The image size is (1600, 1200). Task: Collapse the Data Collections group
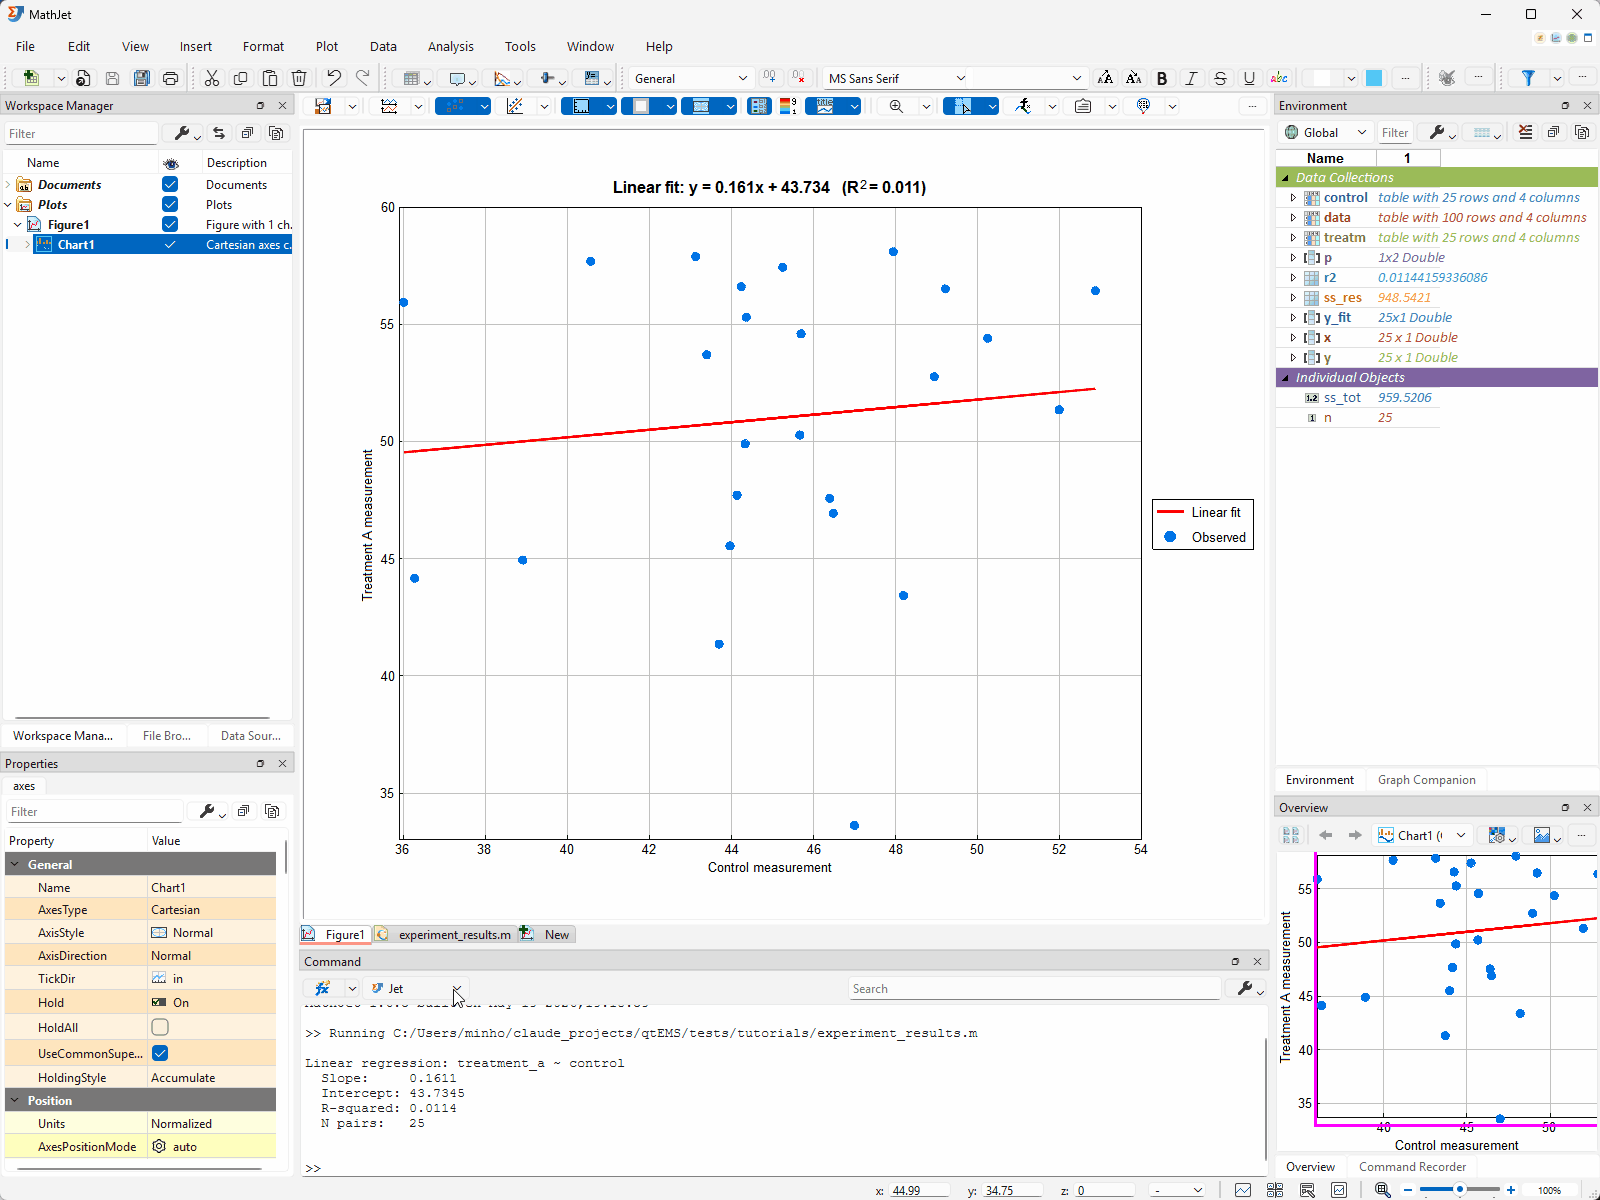click(1286, 177)
